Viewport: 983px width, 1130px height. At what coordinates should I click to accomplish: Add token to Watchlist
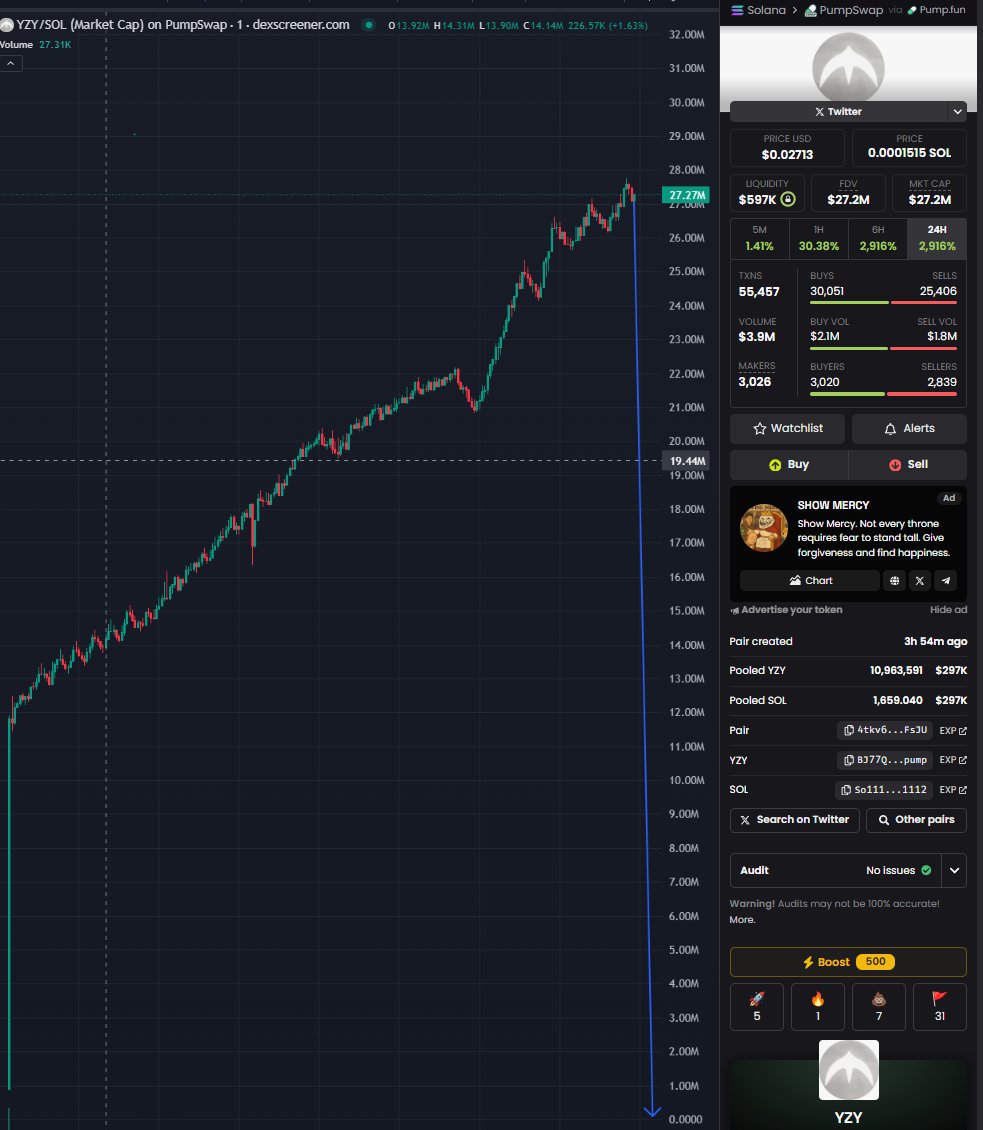pos(787,428)
